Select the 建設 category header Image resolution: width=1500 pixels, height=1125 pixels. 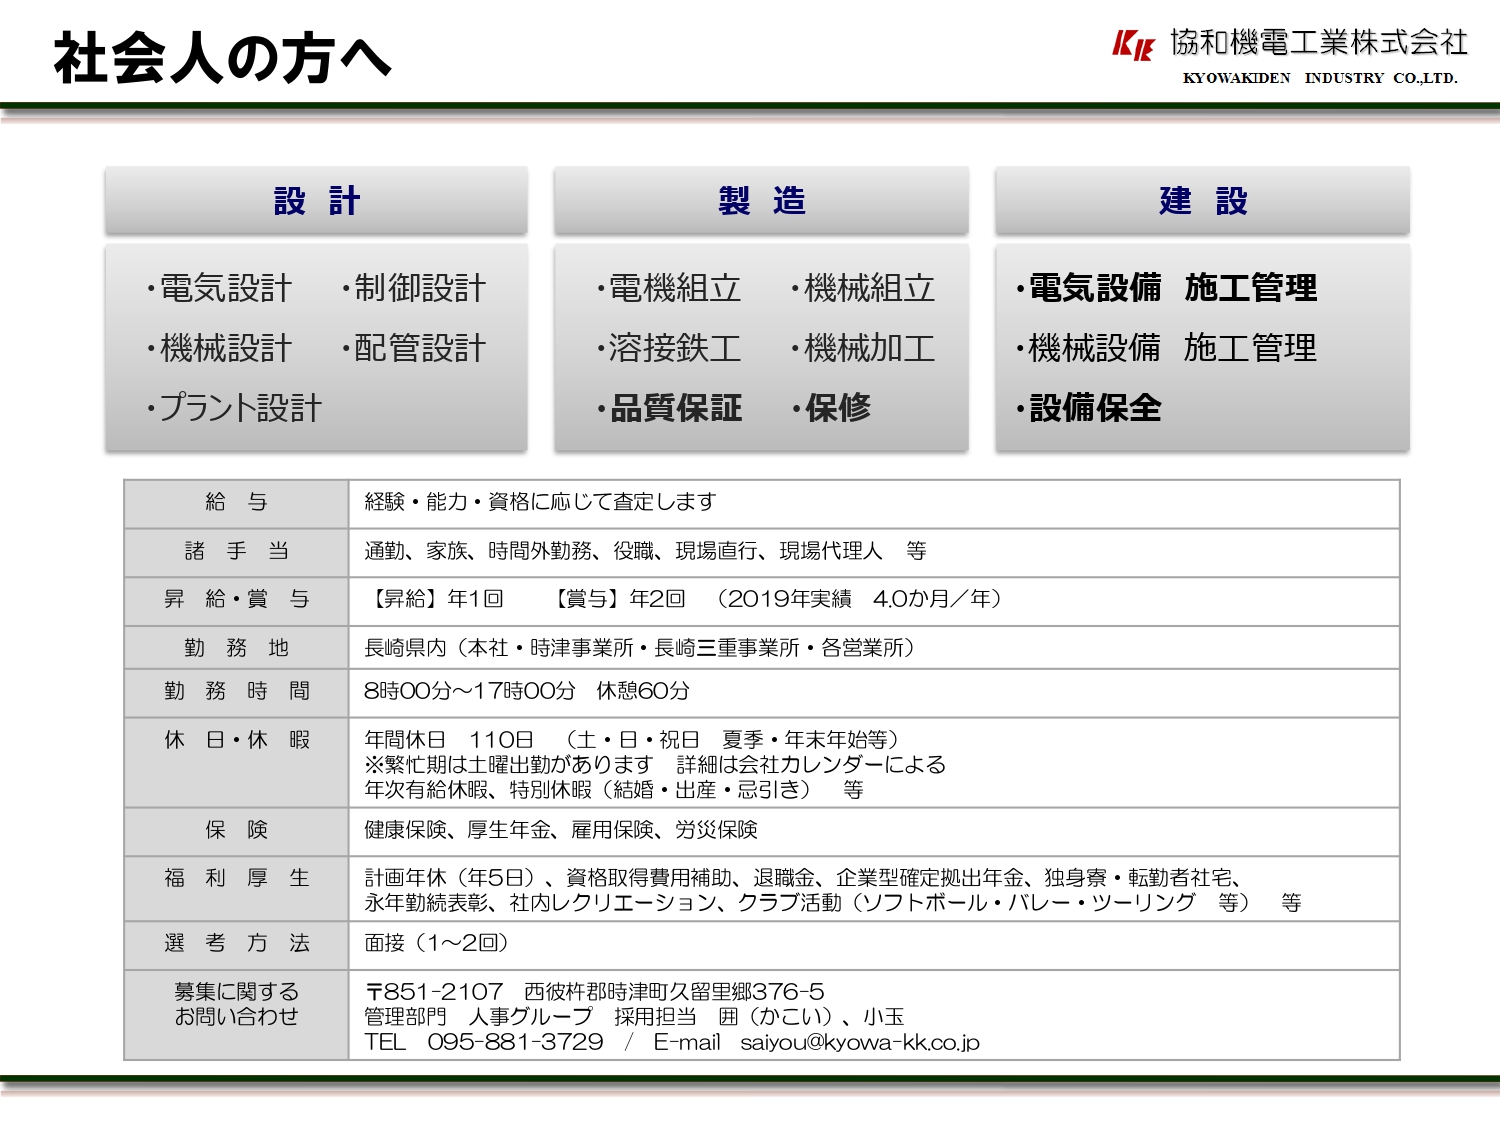1202,201
